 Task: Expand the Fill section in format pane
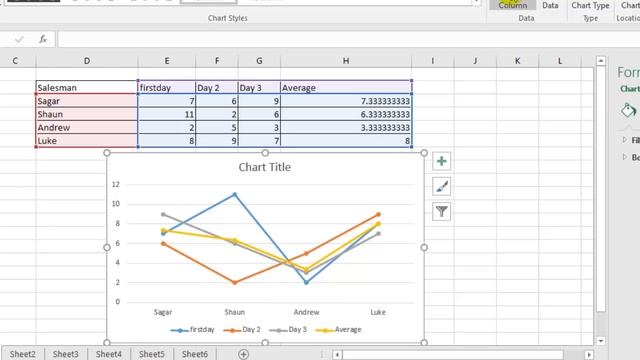[631, 140]
